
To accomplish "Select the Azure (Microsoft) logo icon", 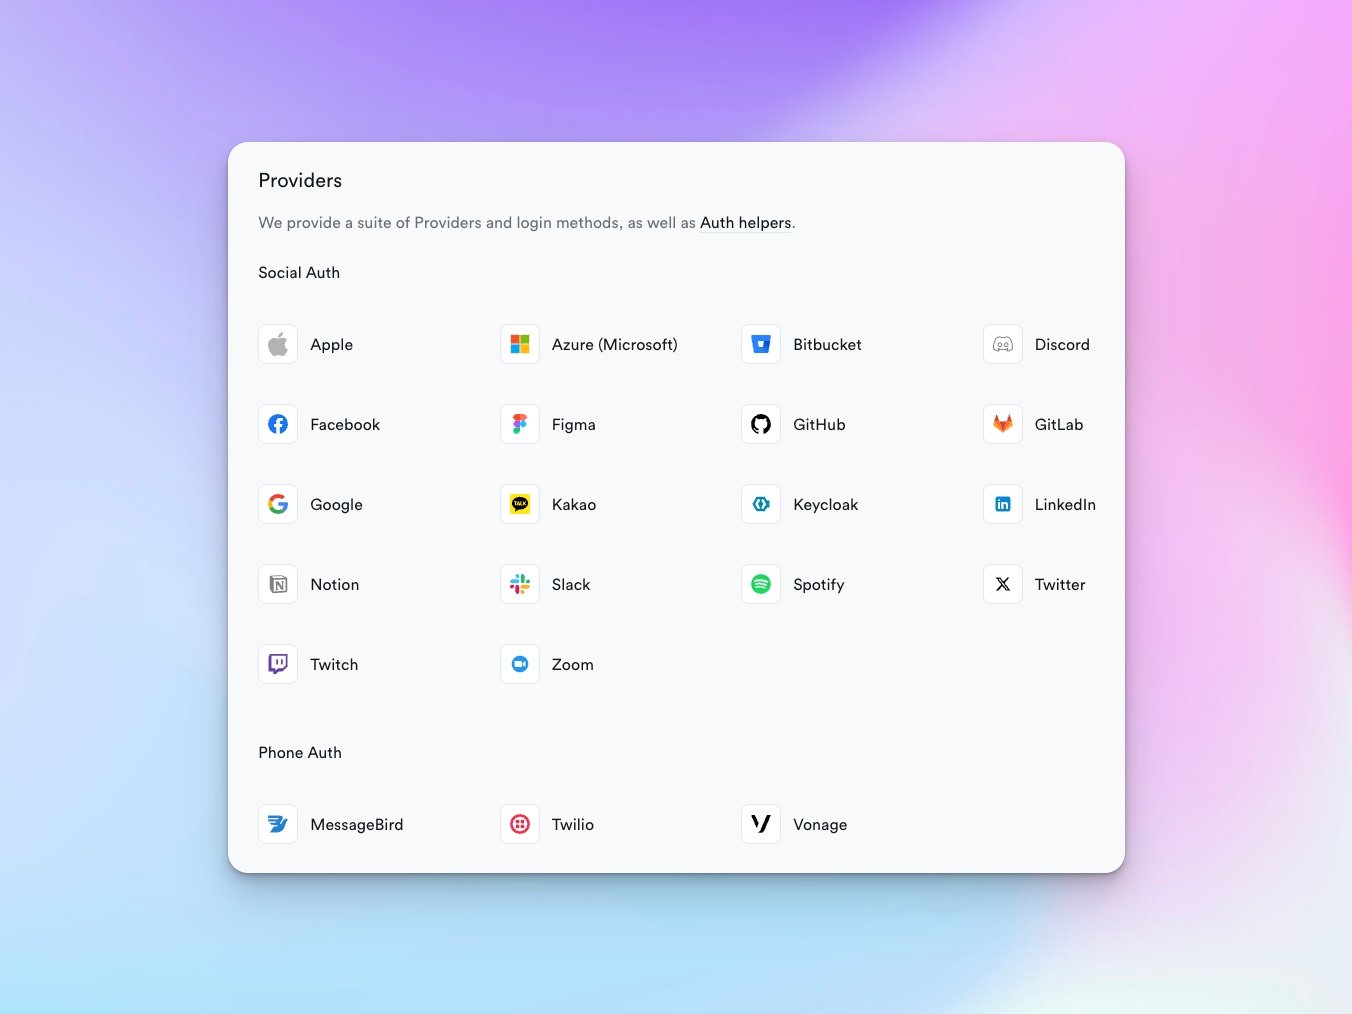I will point(520,344).
